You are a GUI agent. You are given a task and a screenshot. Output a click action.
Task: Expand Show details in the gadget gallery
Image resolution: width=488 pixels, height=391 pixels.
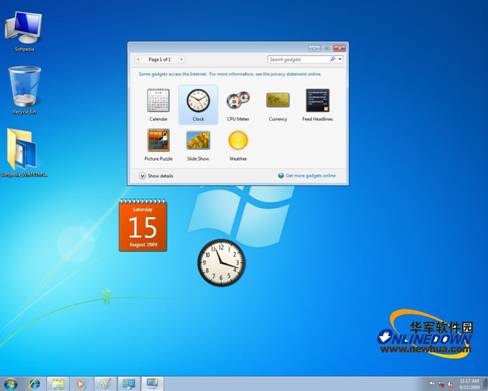click(x=156, y=176)
